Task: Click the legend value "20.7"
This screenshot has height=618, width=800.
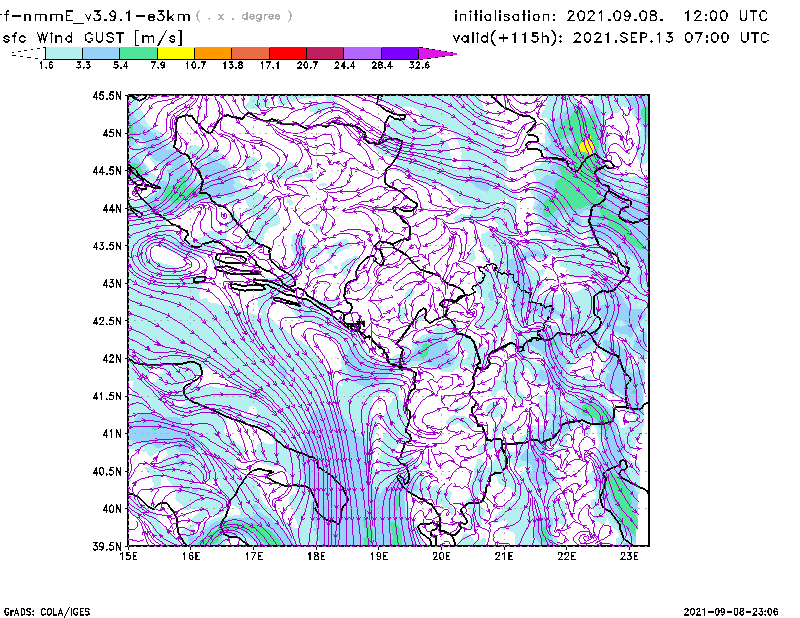Action: 307,65
